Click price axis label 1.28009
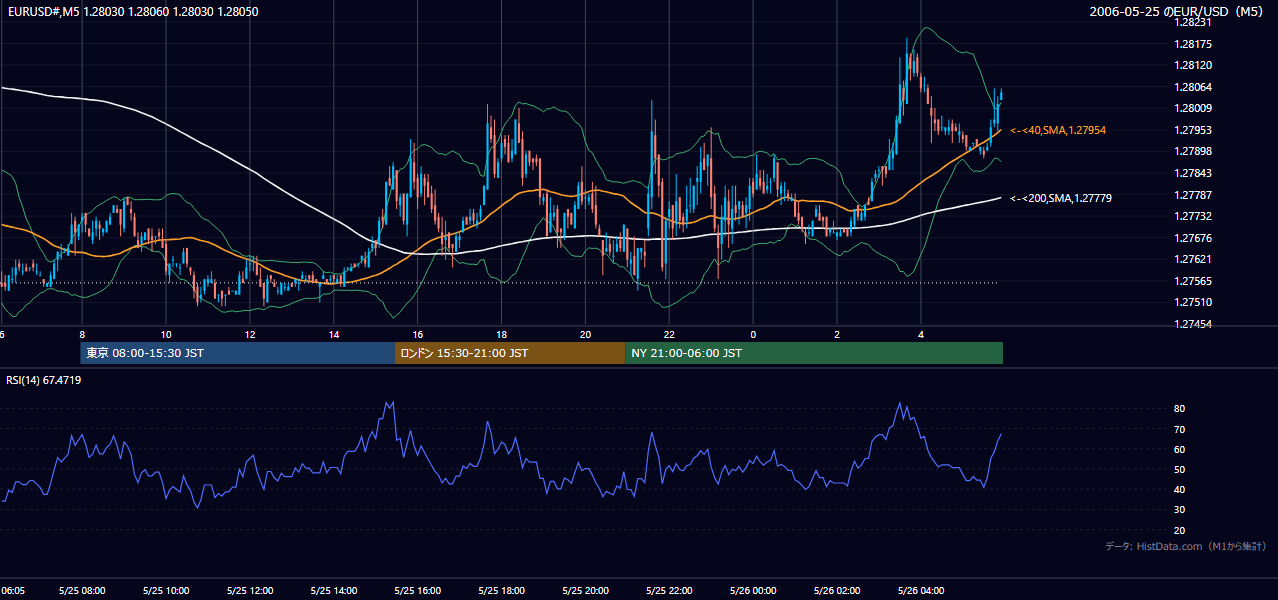The image size is (1278, 600). coord(1193,108)
